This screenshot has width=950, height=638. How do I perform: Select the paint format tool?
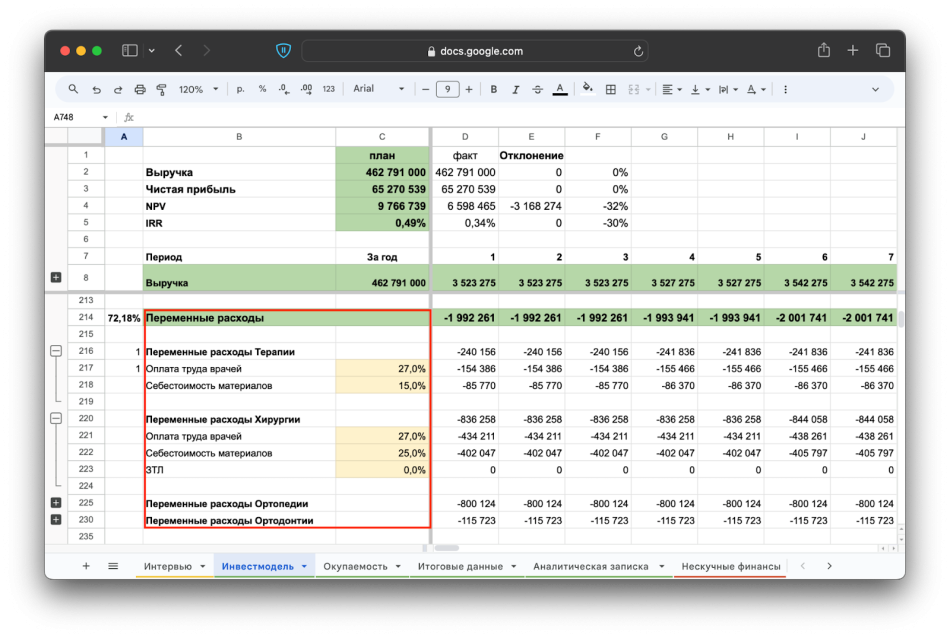[161, 89]
